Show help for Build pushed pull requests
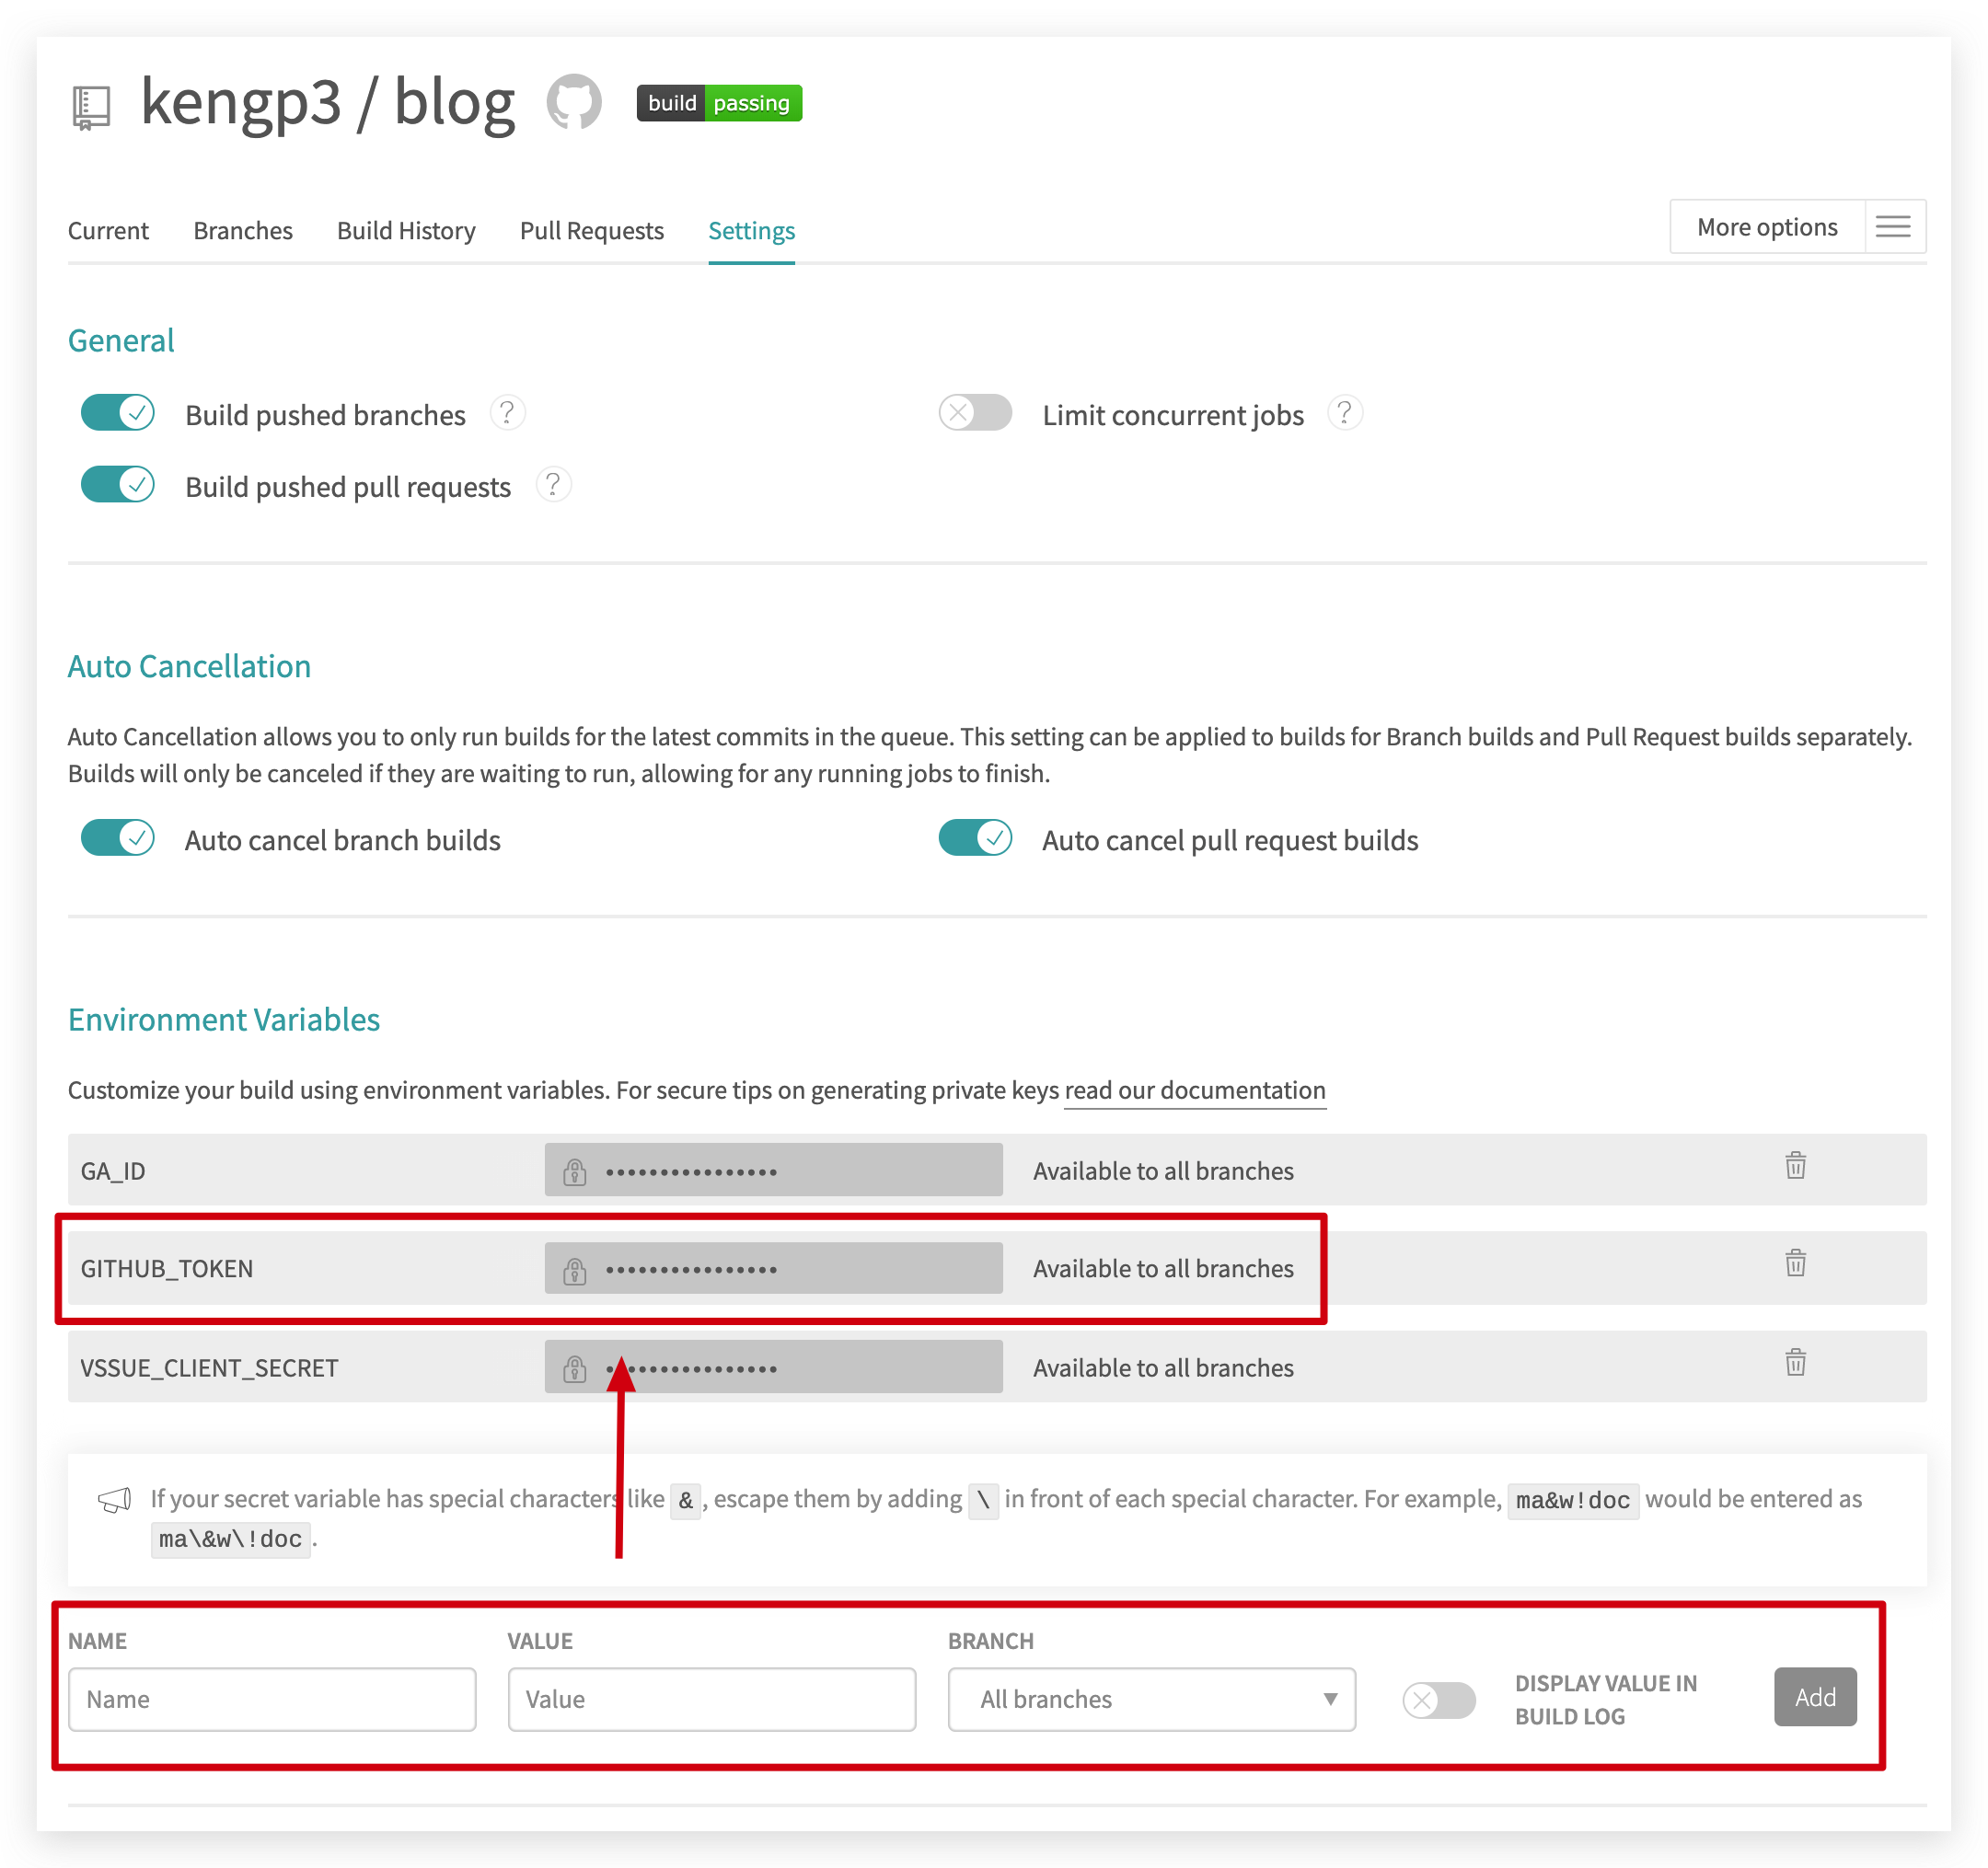This screenshot has height=1868, width=1988. click(553, 485)
